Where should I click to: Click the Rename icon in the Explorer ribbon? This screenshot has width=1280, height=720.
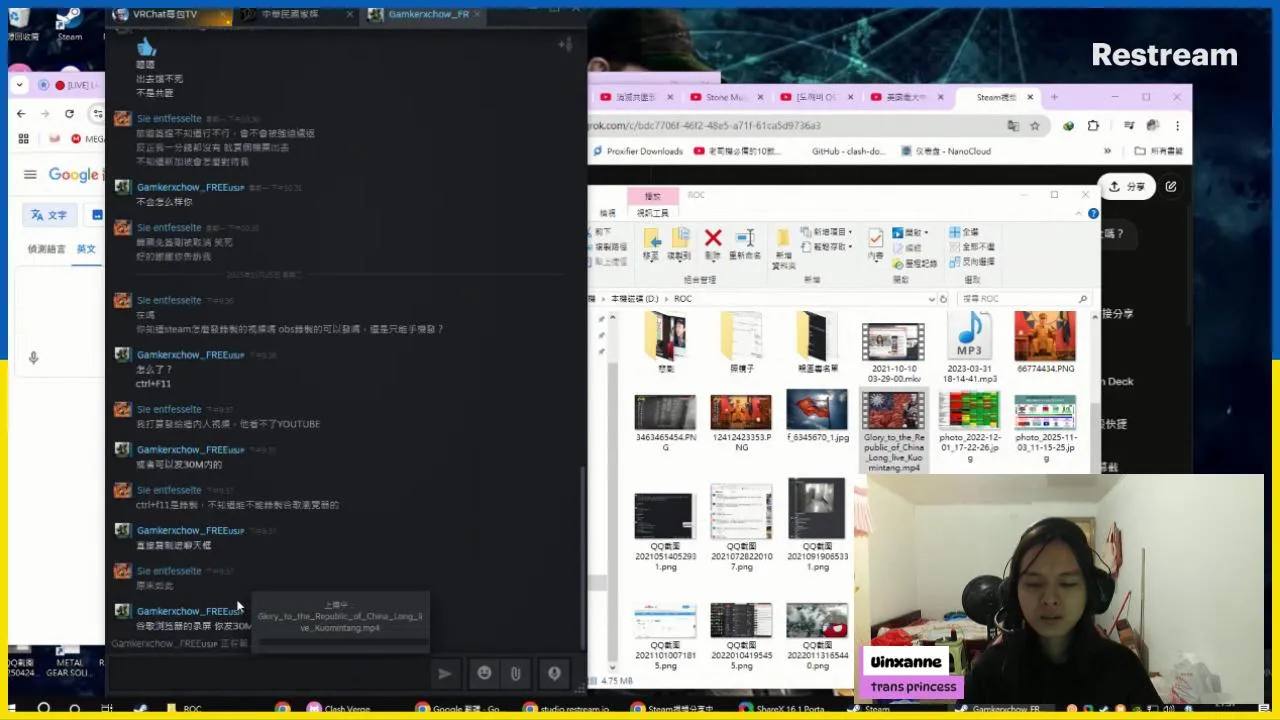pos(745,245)
